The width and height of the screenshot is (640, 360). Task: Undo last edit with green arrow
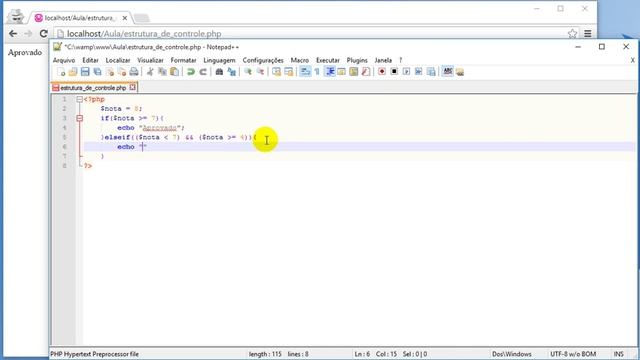(191, 72)
